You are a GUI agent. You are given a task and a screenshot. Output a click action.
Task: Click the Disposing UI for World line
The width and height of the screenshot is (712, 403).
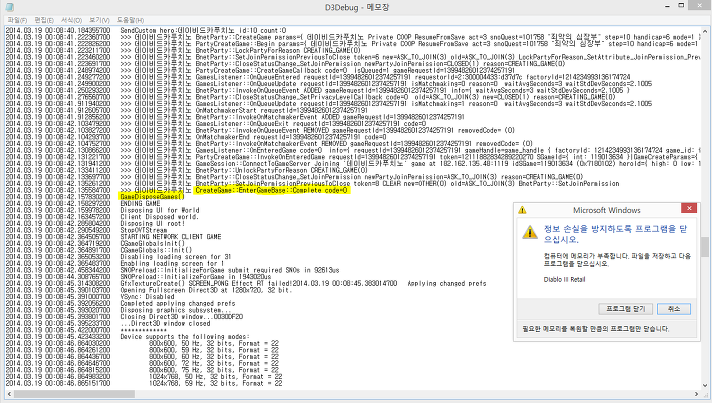[x=160, y=210]
